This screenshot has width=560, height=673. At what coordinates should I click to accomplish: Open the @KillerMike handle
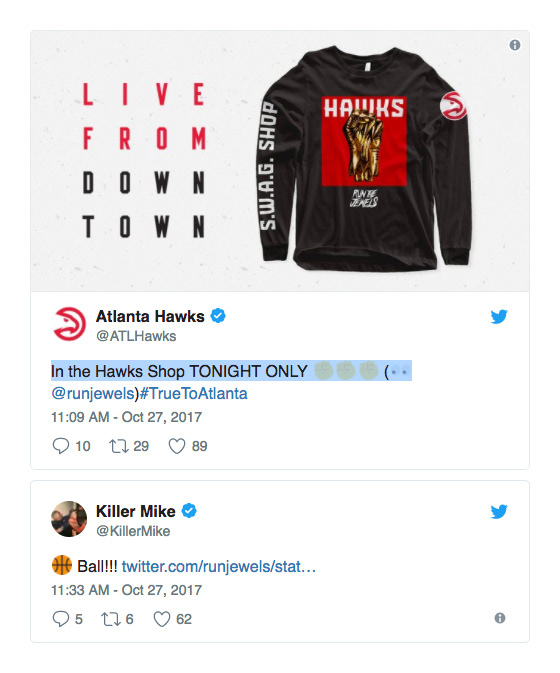click(x=133, y=531)
